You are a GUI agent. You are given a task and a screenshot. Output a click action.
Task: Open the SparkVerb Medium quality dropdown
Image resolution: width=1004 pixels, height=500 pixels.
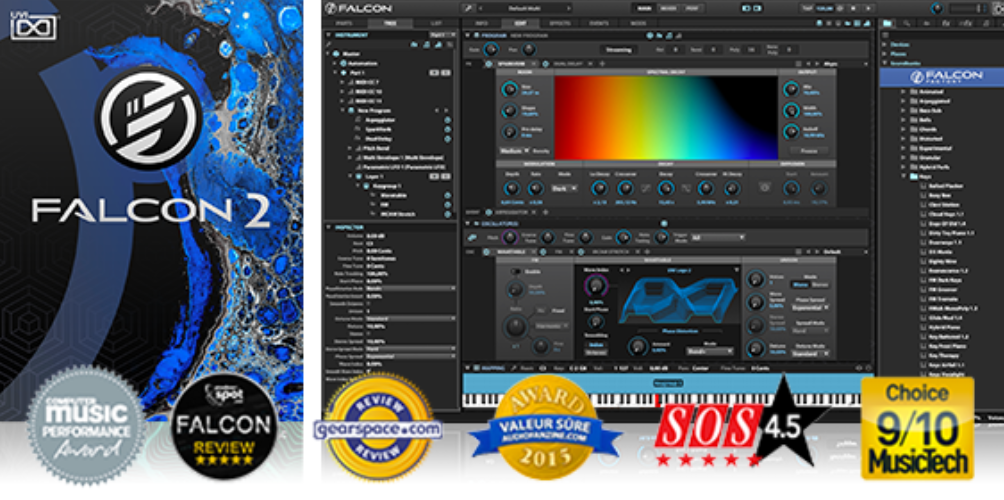[x=515, y=151]
